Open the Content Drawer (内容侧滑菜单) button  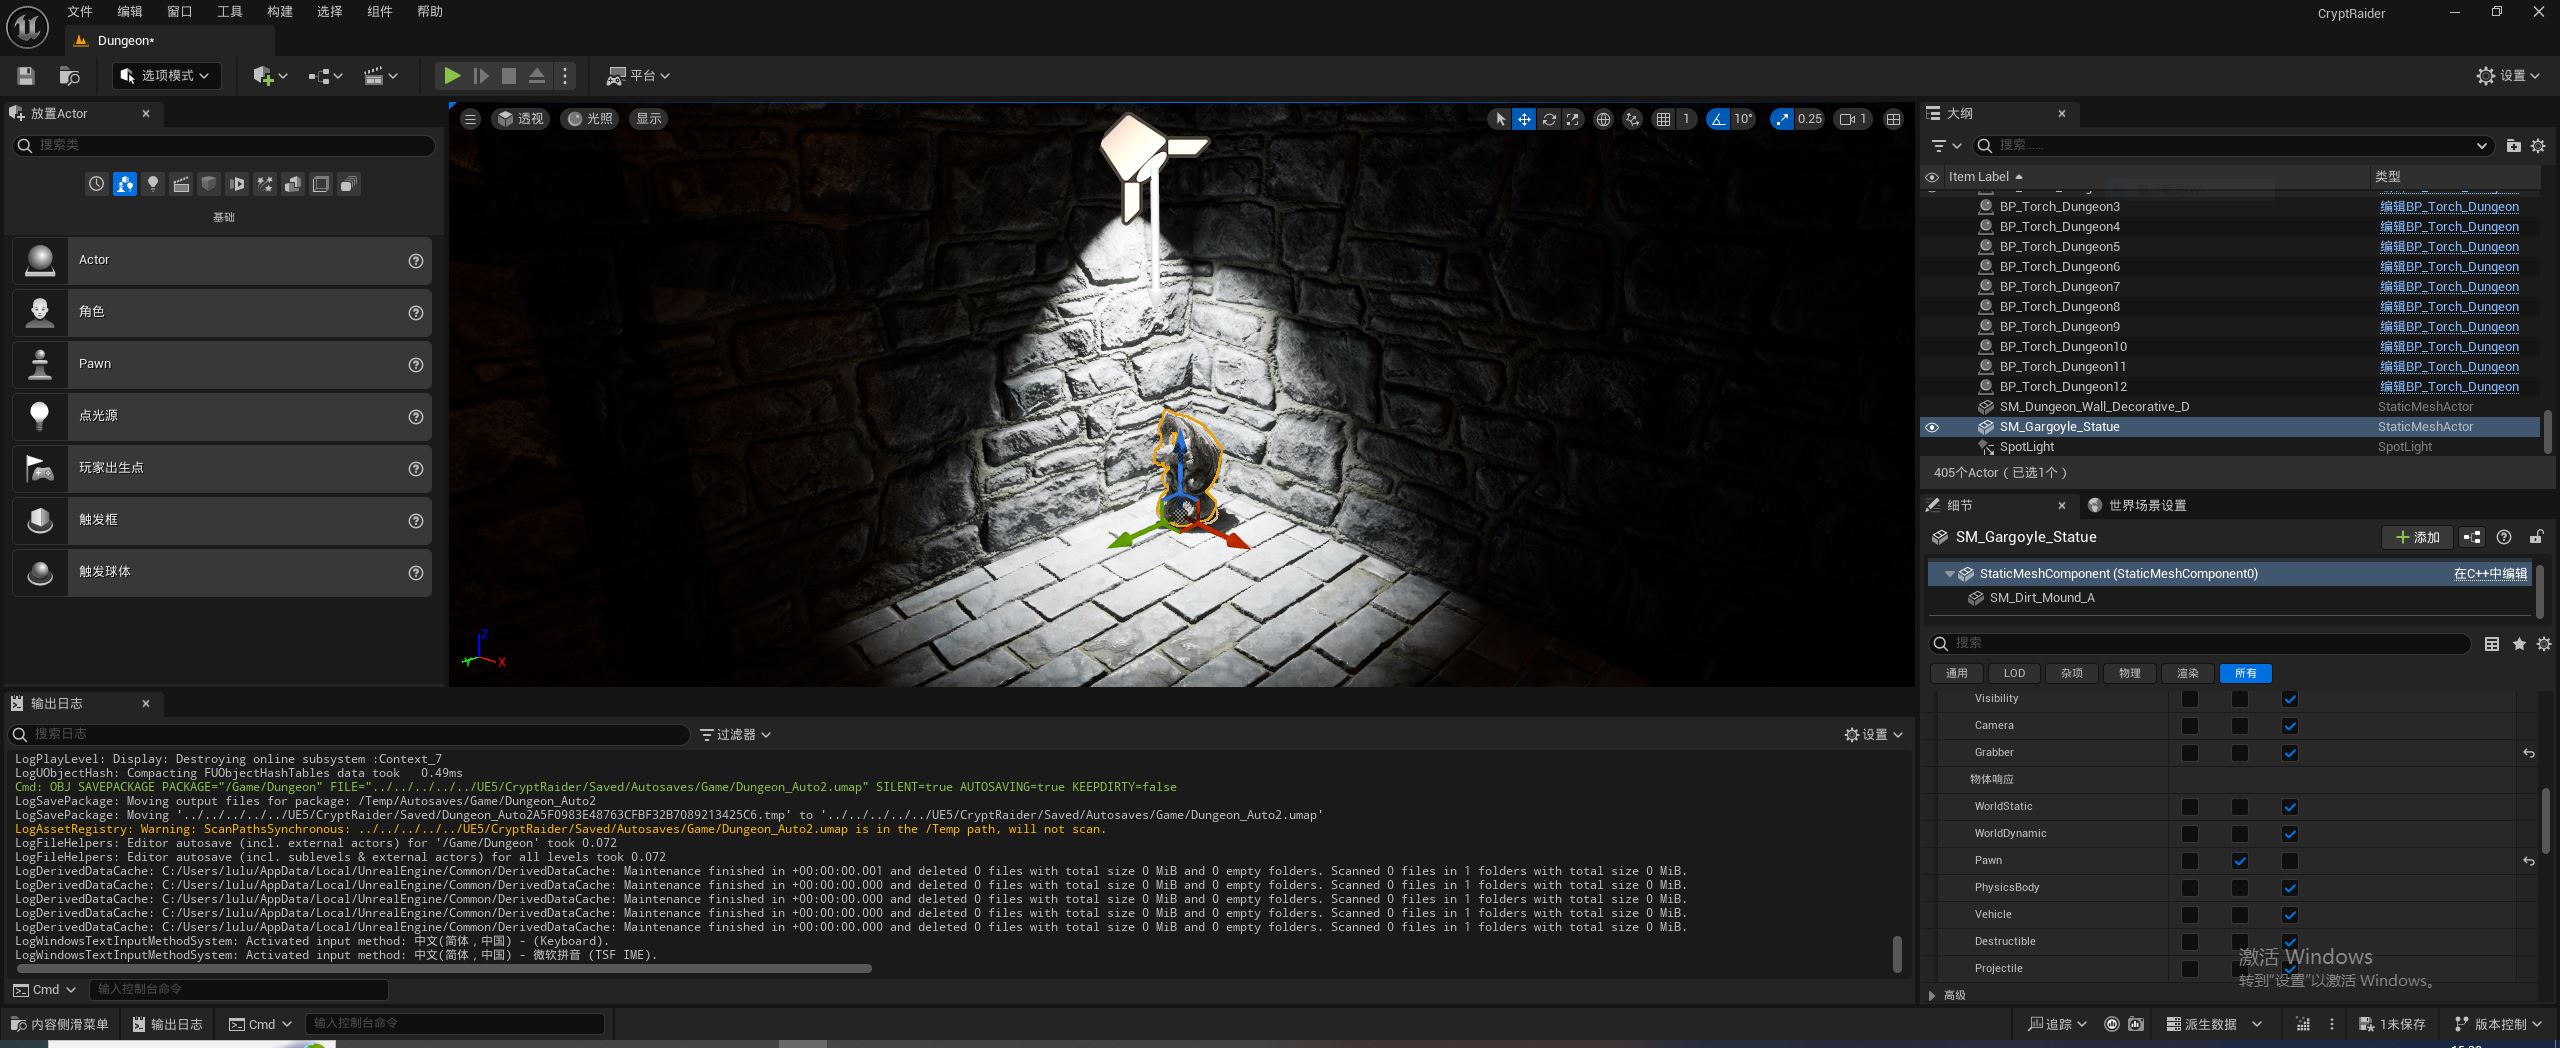click(59, 1024)
